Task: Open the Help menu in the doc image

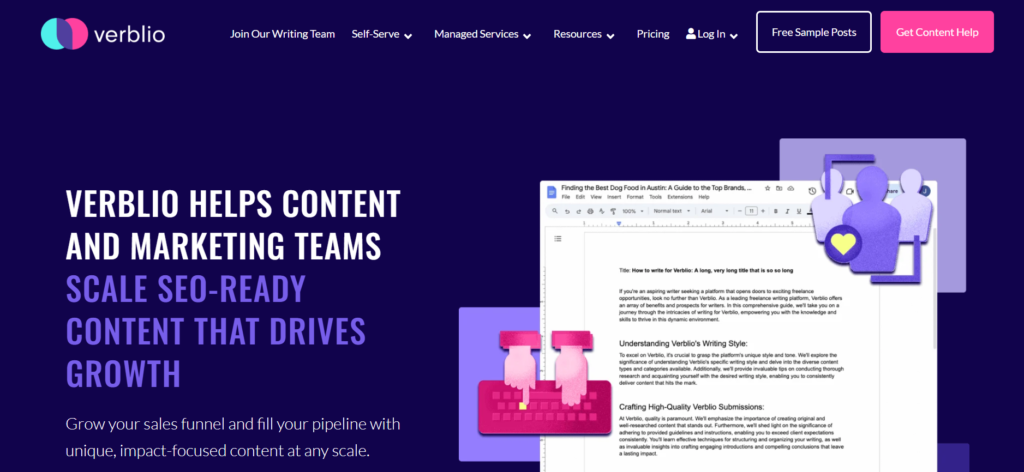Action: (x=704, y=197)
